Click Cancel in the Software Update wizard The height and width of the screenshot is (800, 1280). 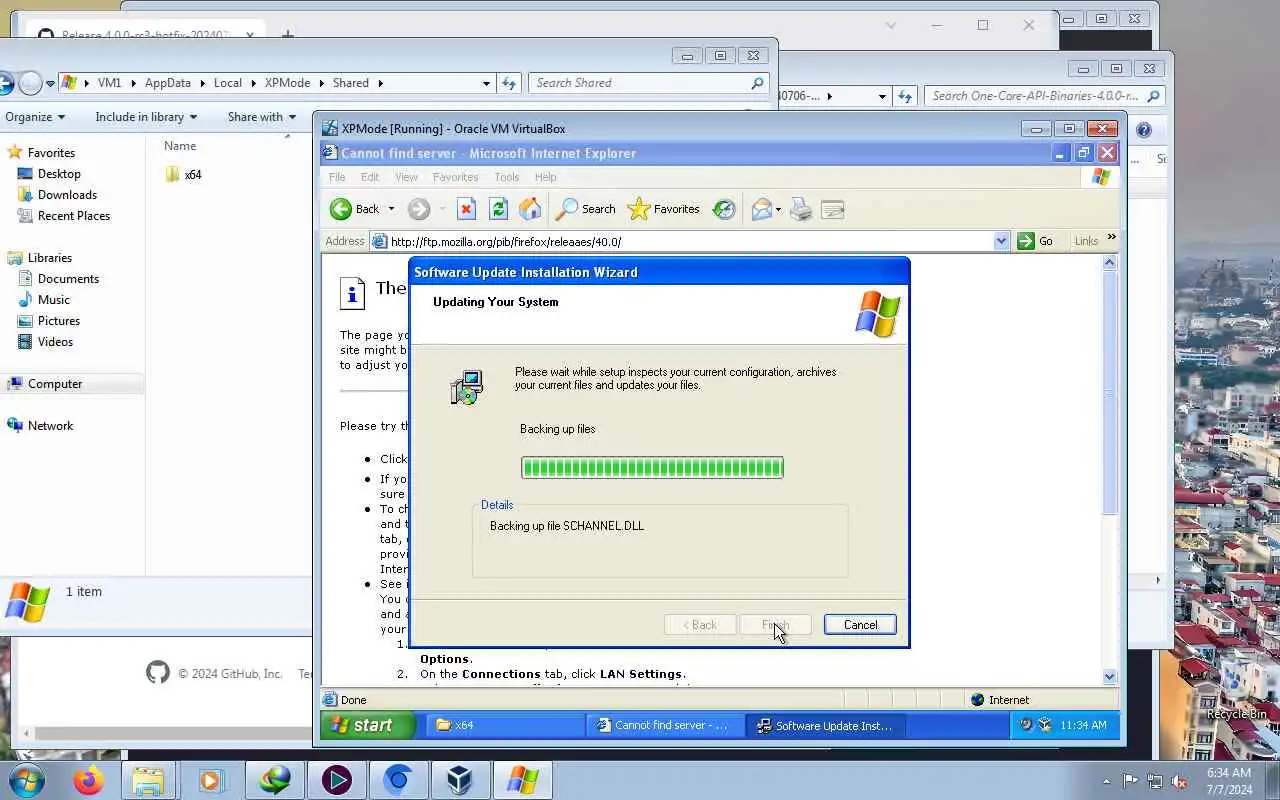860,624
